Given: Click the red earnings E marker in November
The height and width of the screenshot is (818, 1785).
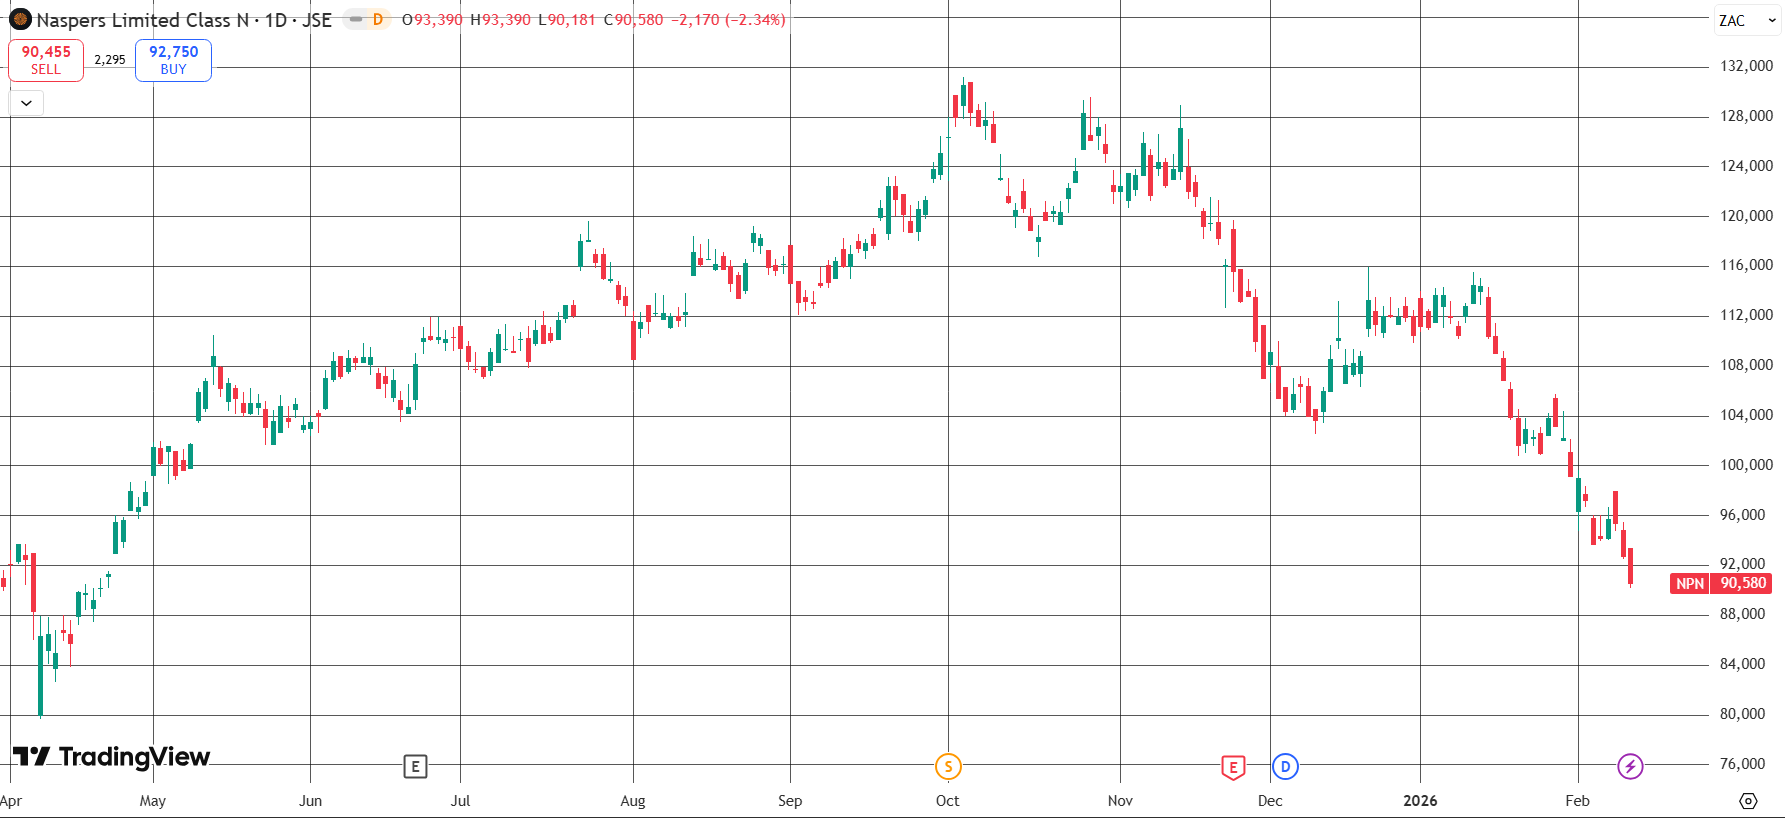Looking at the screenshot, I should pos(1233,767).
